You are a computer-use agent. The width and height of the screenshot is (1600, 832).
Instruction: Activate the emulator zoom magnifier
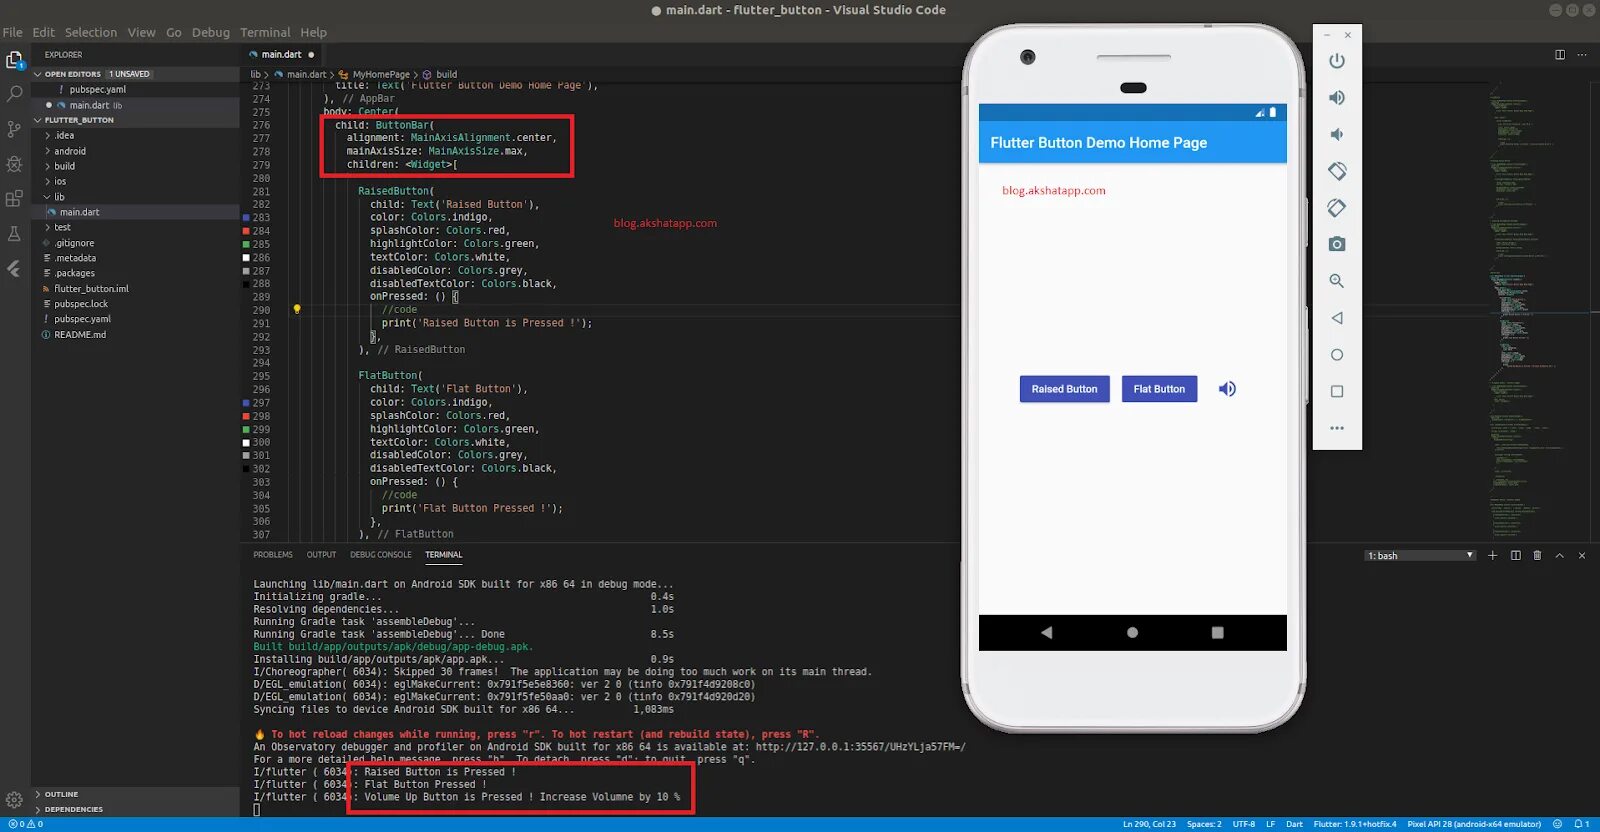(1336, 281)
